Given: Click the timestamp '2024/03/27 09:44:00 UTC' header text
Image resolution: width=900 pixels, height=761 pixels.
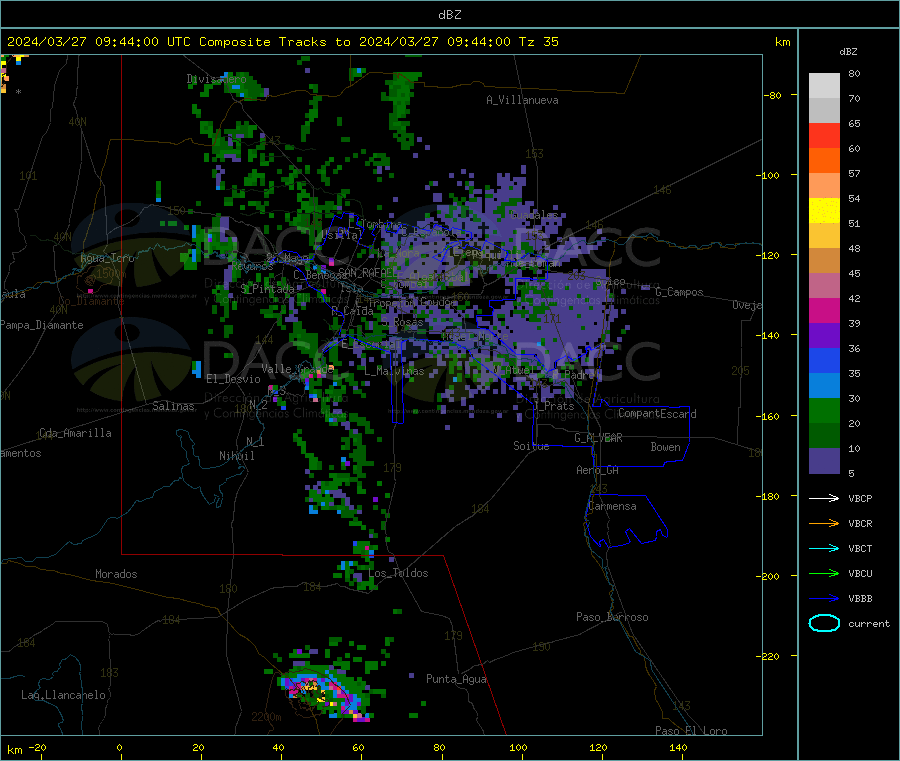Looking at the screenshot, I should tap(98, 42).
